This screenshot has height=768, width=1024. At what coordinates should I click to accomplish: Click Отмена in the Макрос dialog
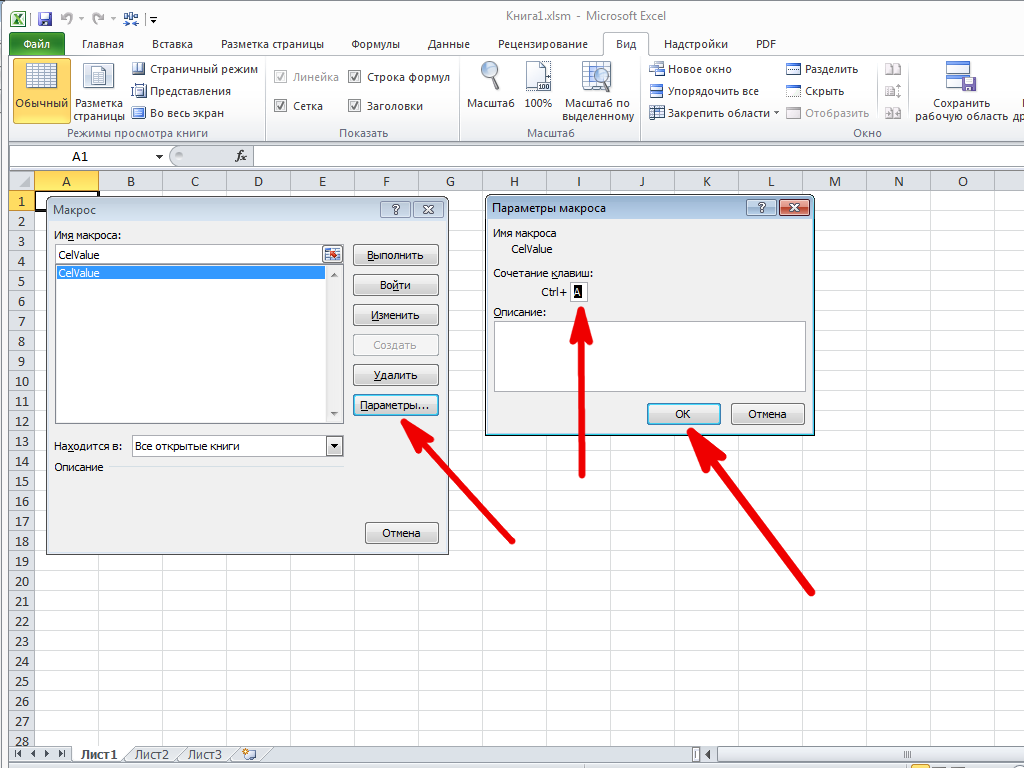[401, 533]
